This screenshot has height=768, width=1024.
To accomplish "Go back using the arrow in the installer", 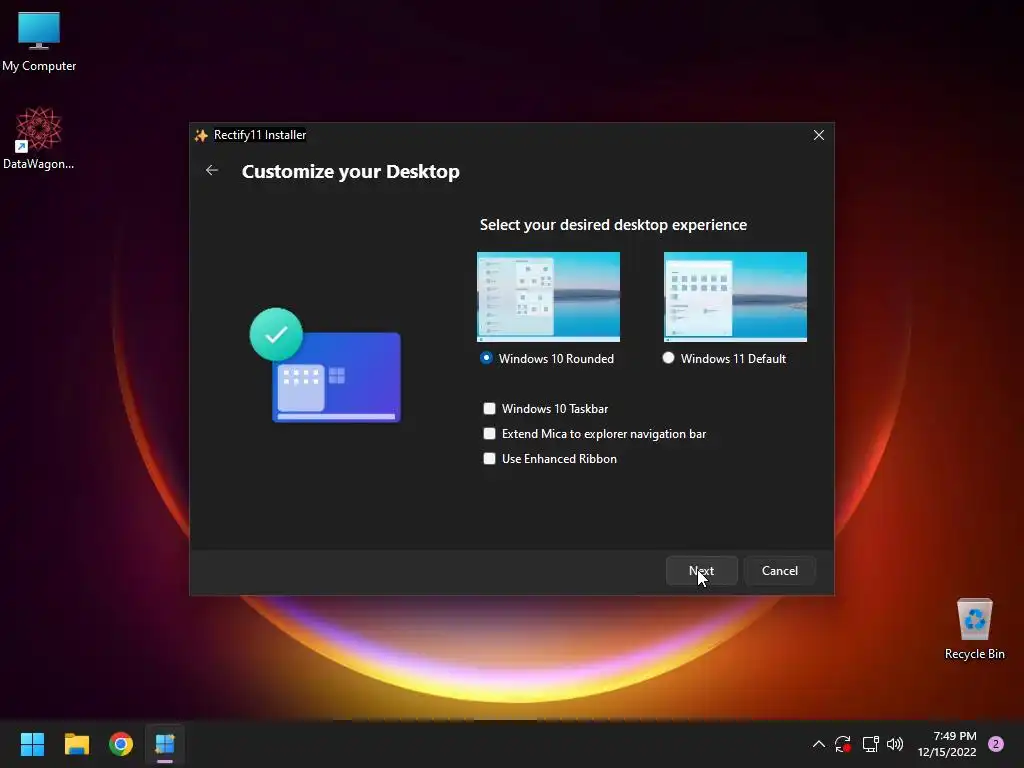I will [212, 170].
